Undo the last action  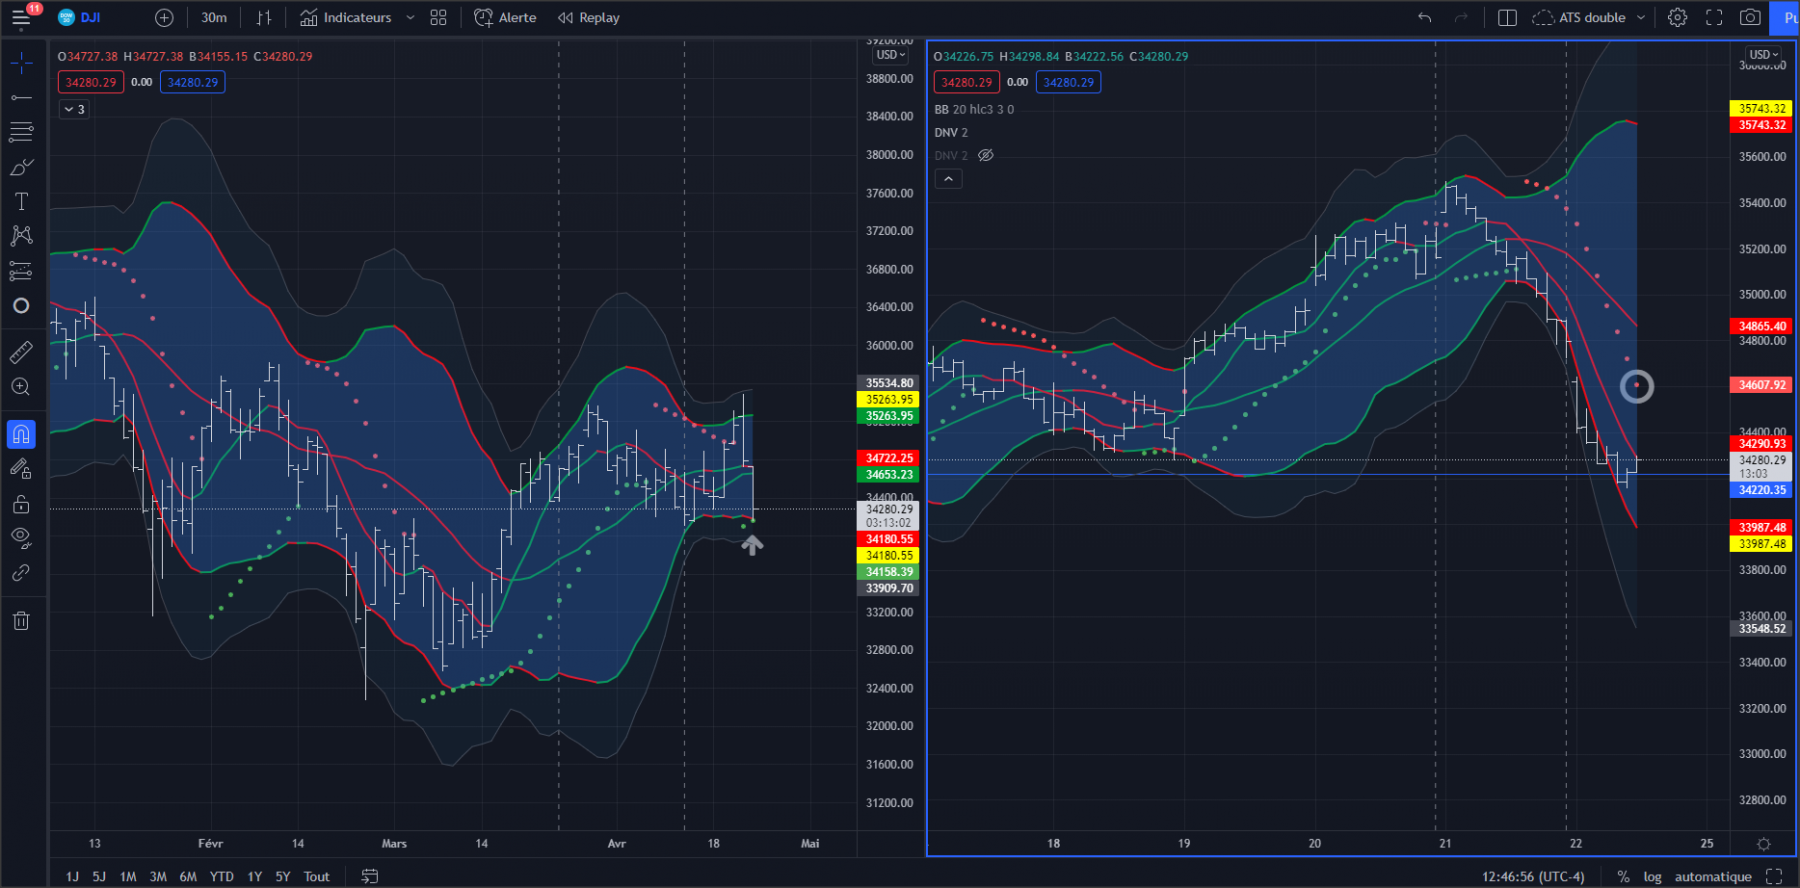[x=1425, y=18]
